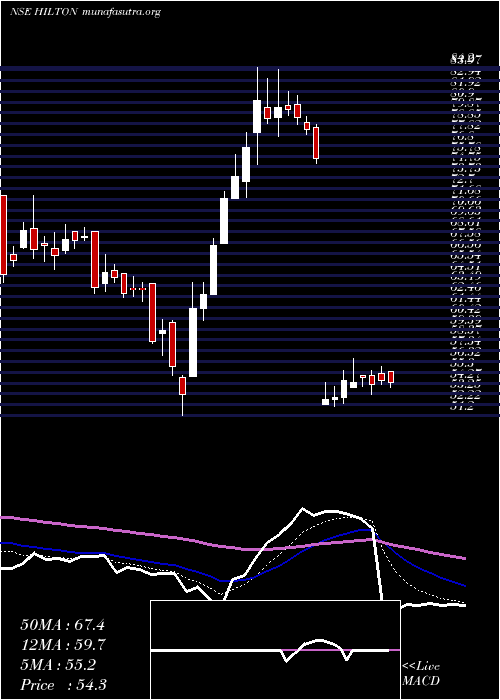Click the NSE HILTON chart title
This screenshot has height=700, width=500.
pos(85,12)
